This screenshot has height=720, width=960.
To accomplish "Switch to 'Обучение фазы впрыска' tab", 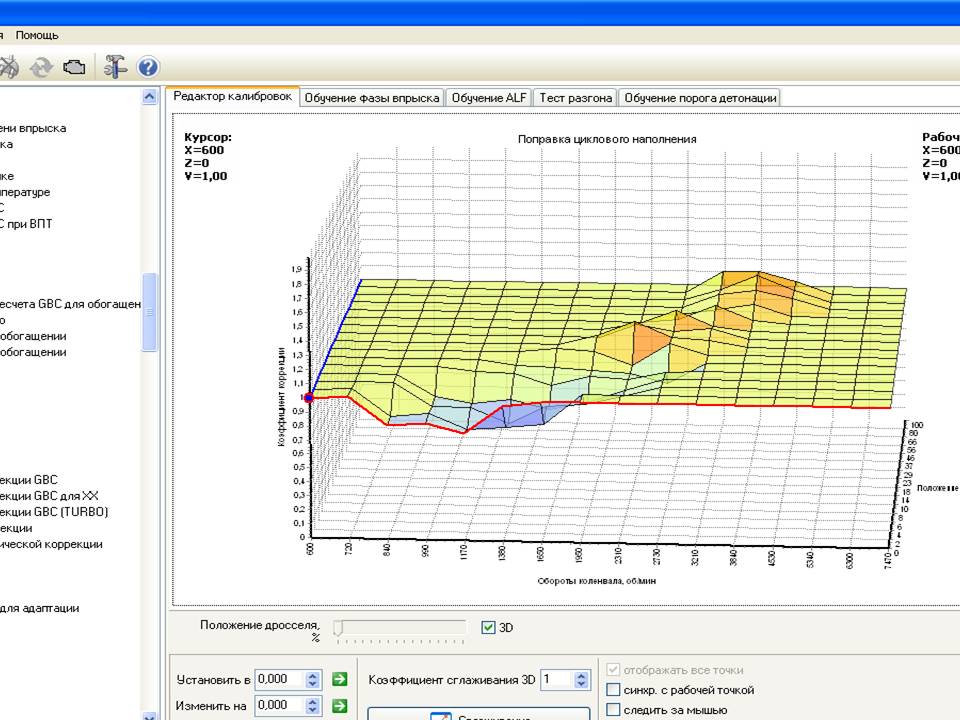I will pyautogui.click(x=372, y=98).
